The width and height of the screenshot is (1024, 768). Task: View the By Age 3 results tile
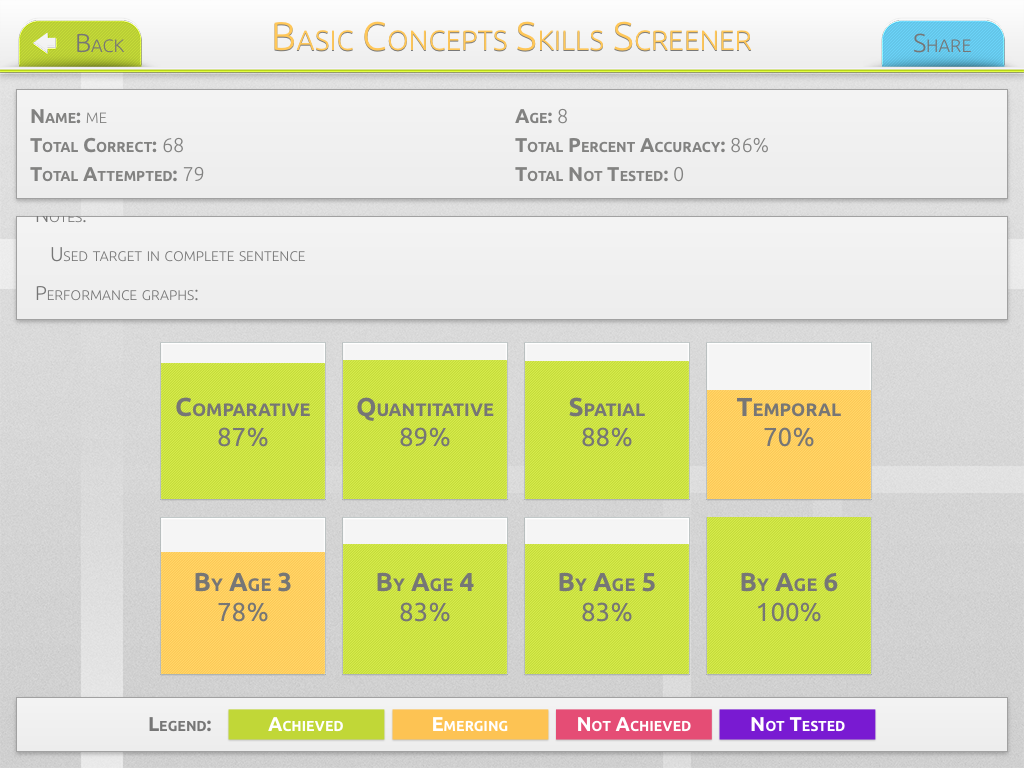[x=242, y=596]
